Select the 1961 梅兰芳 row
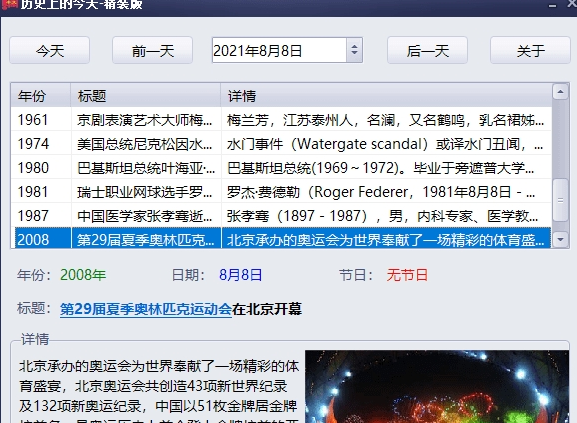Viewport: 577px width, 423px height. (281, 120)
